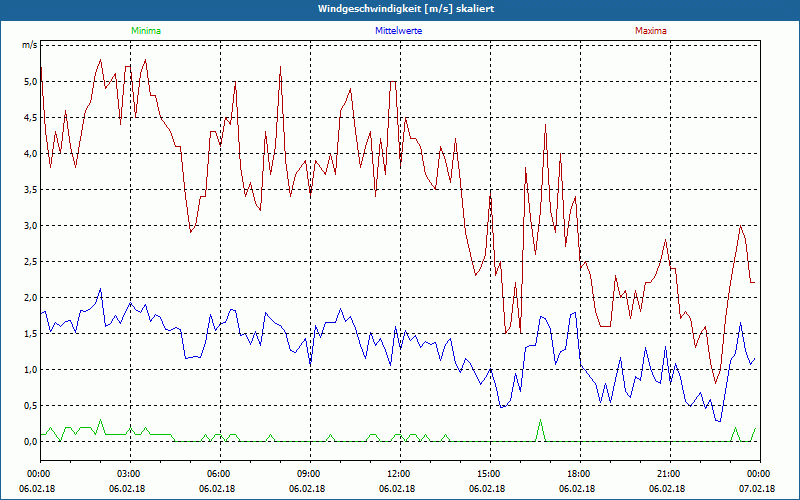800x500 pixels.
Task: Click the 3,5 y-axis value
Action: tap(31, 190)
